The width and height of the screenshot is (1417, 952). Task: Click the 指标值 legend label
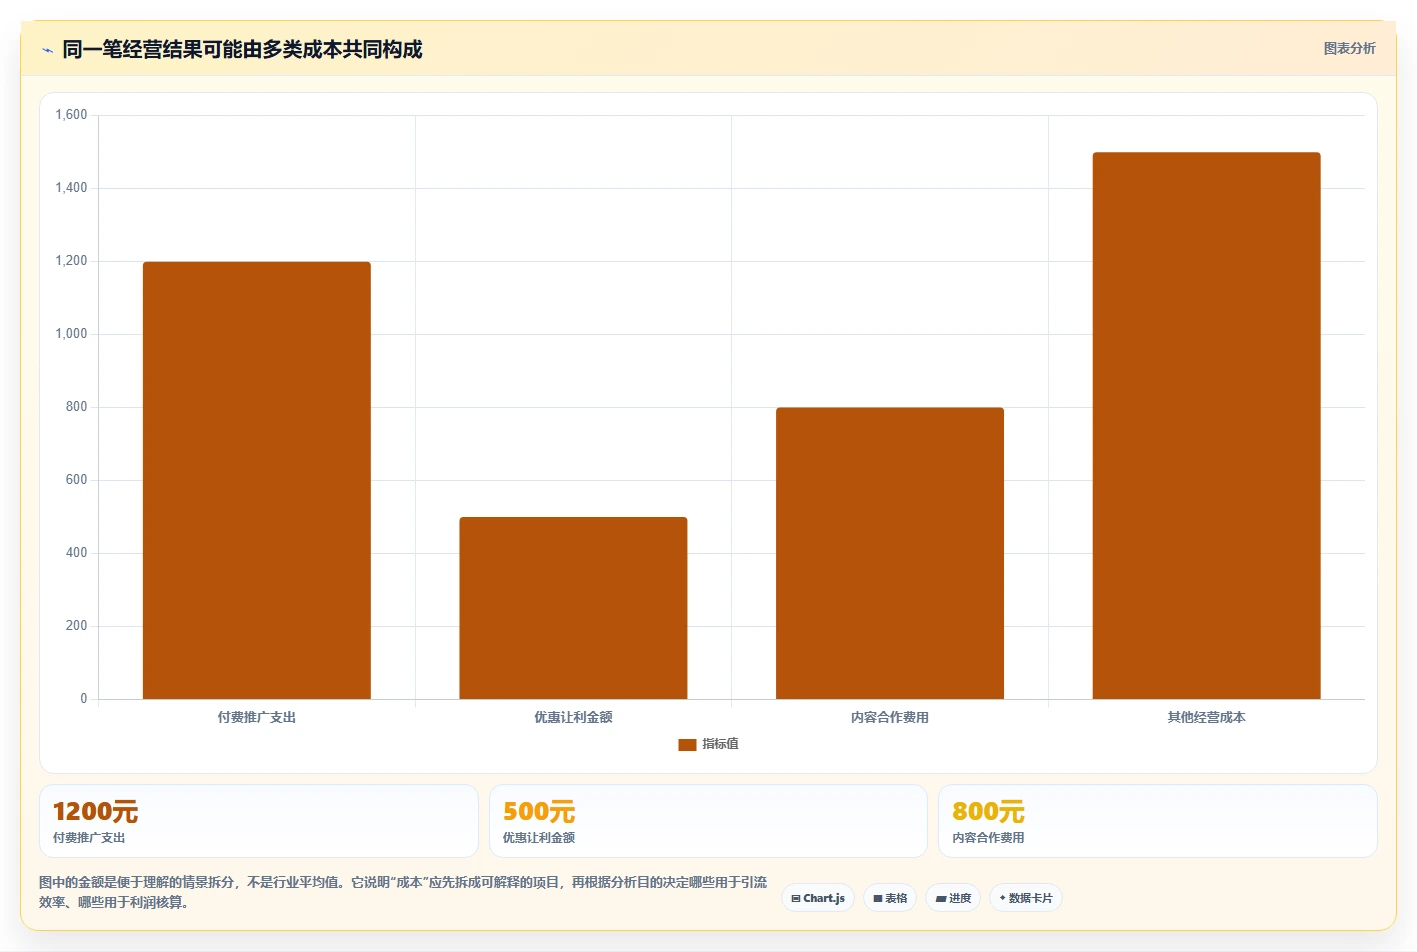pyautogui.click(x=720, y=744)
